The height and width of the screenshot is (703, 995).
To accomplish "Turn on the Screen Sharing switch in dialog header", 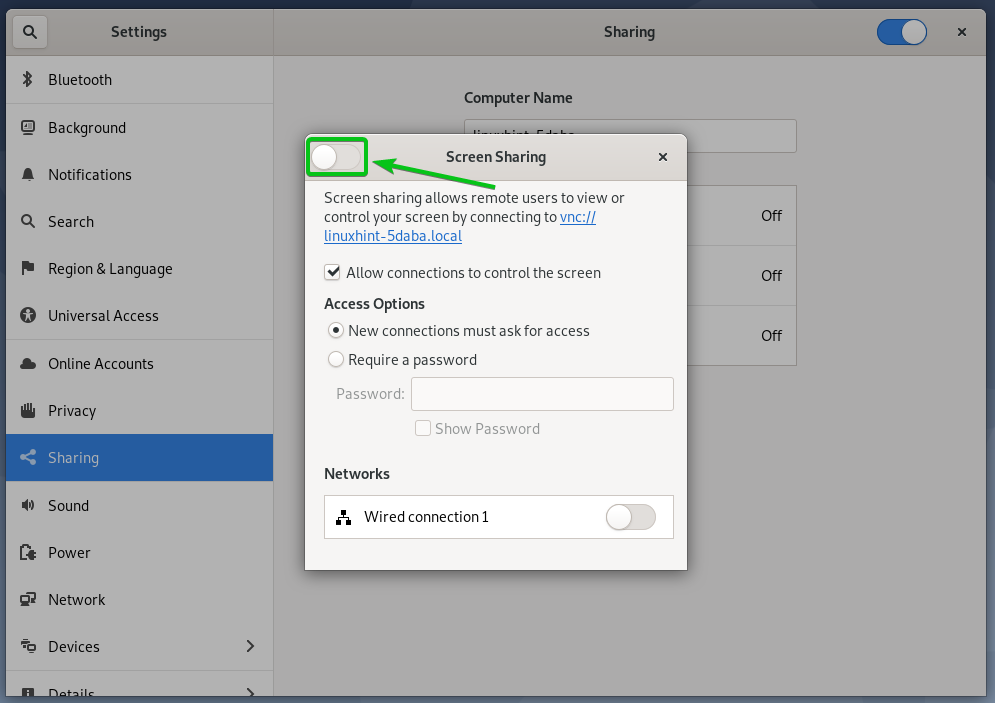I will coord(336,157).
